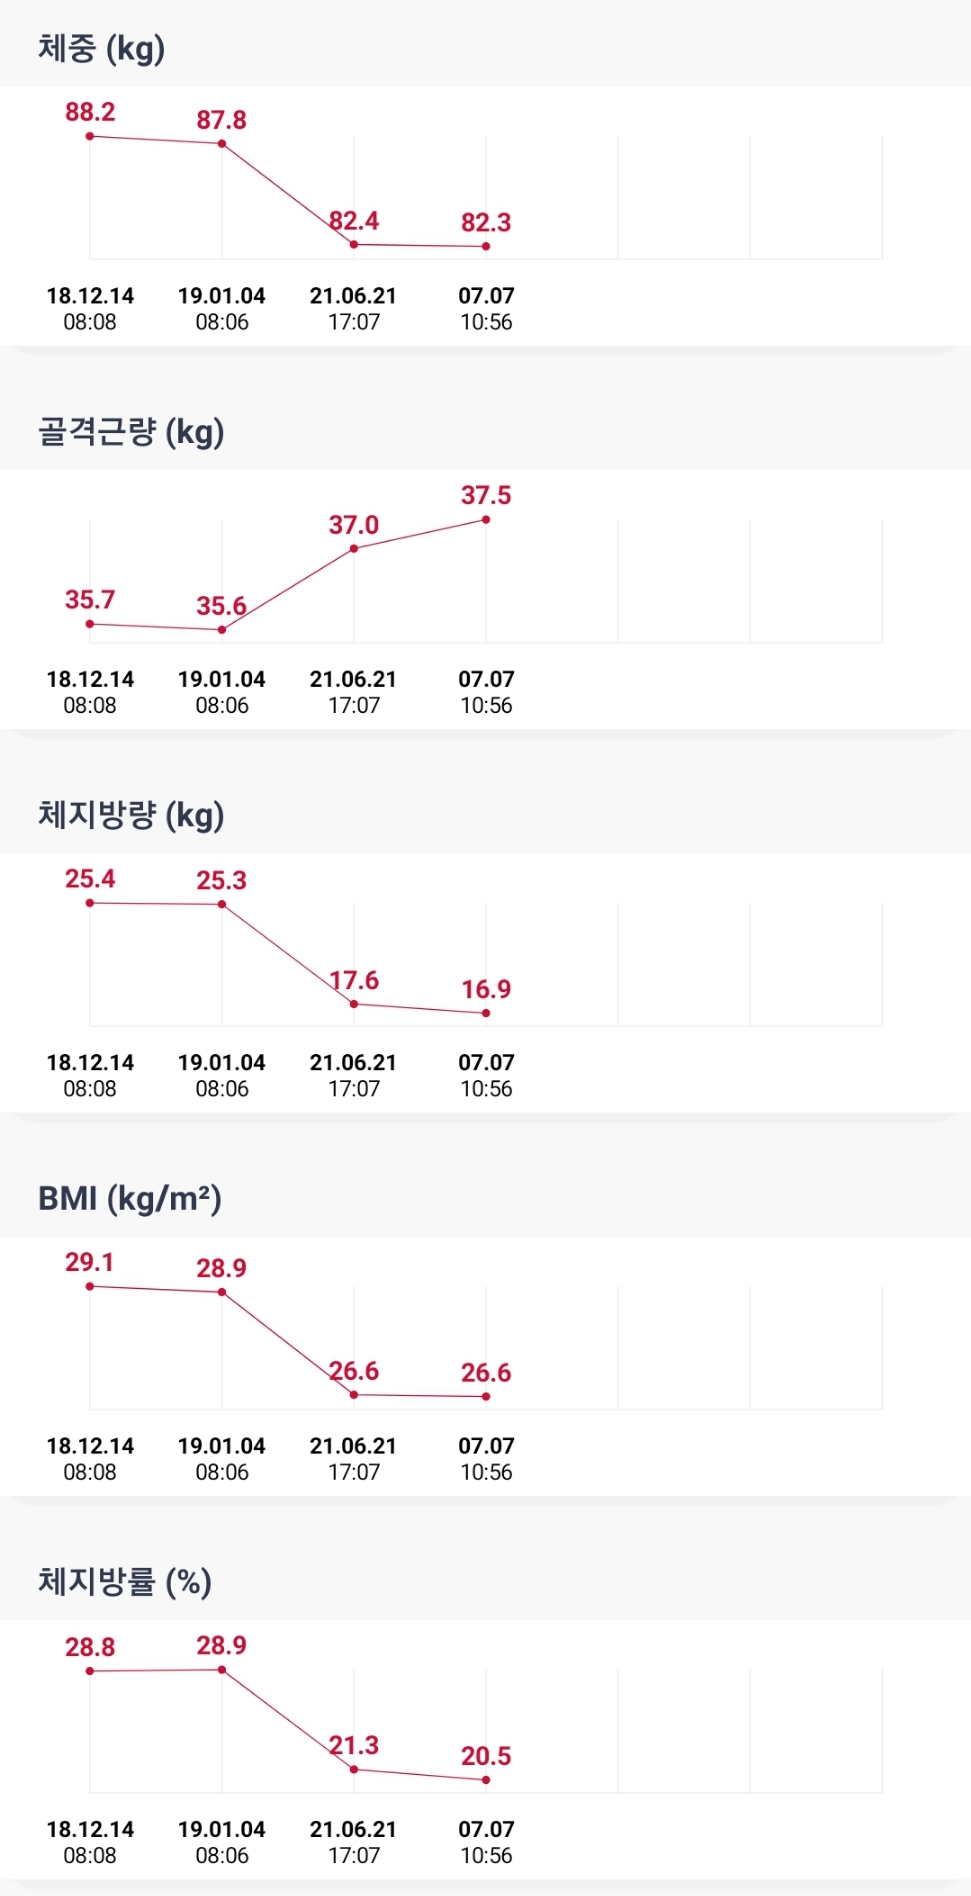Tap the 16.9 body fat mass value

[x=486, y=990]
